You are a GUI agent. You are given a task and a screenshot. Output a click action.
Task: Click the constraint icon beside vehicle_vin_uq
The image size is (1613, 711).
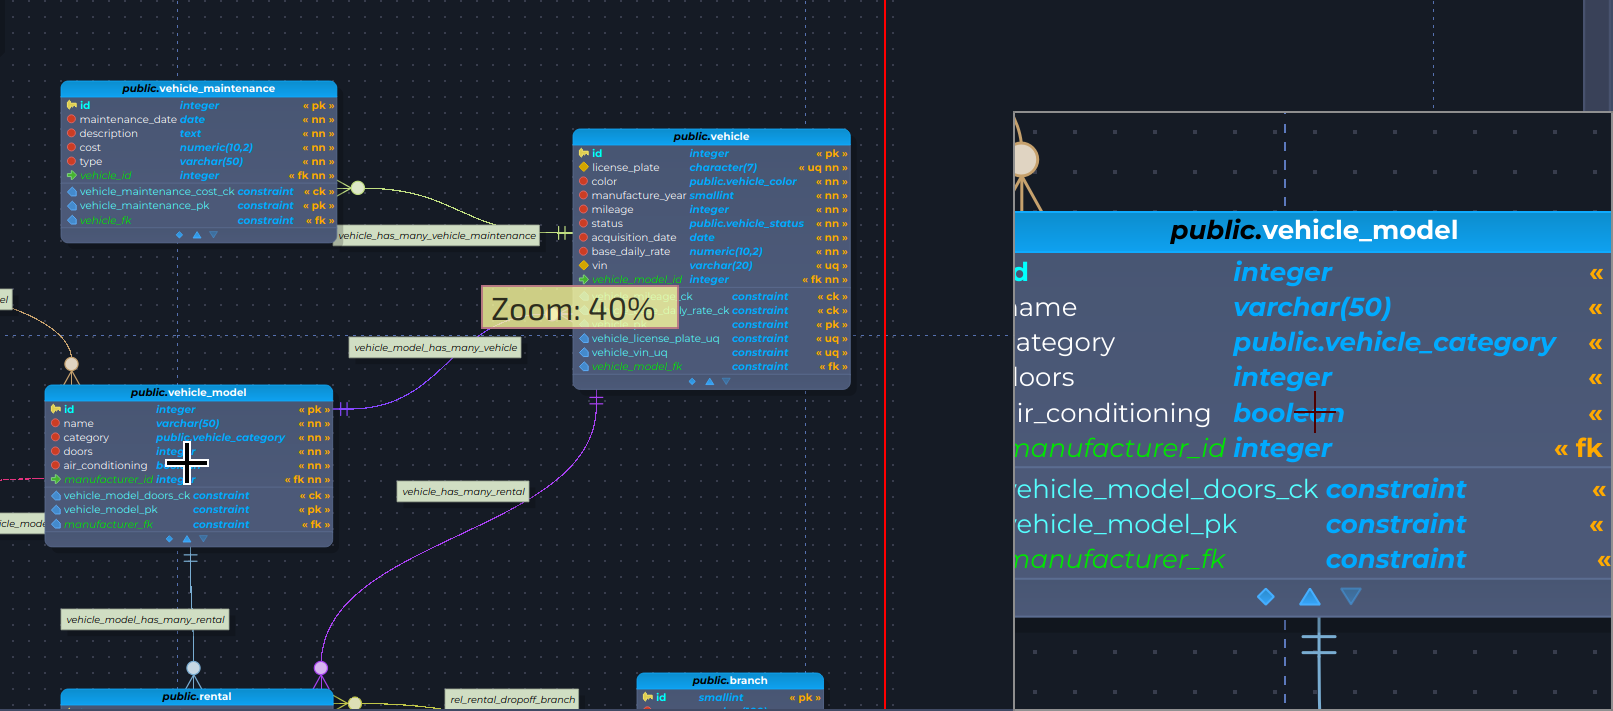pos(584,352)
